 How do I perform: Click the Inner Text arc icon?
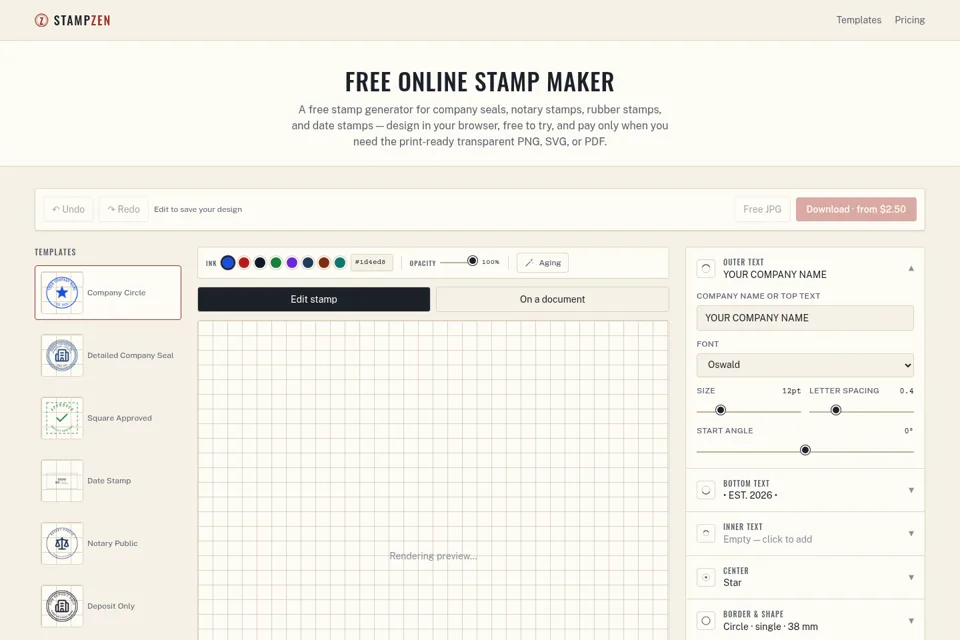point(706,533)
